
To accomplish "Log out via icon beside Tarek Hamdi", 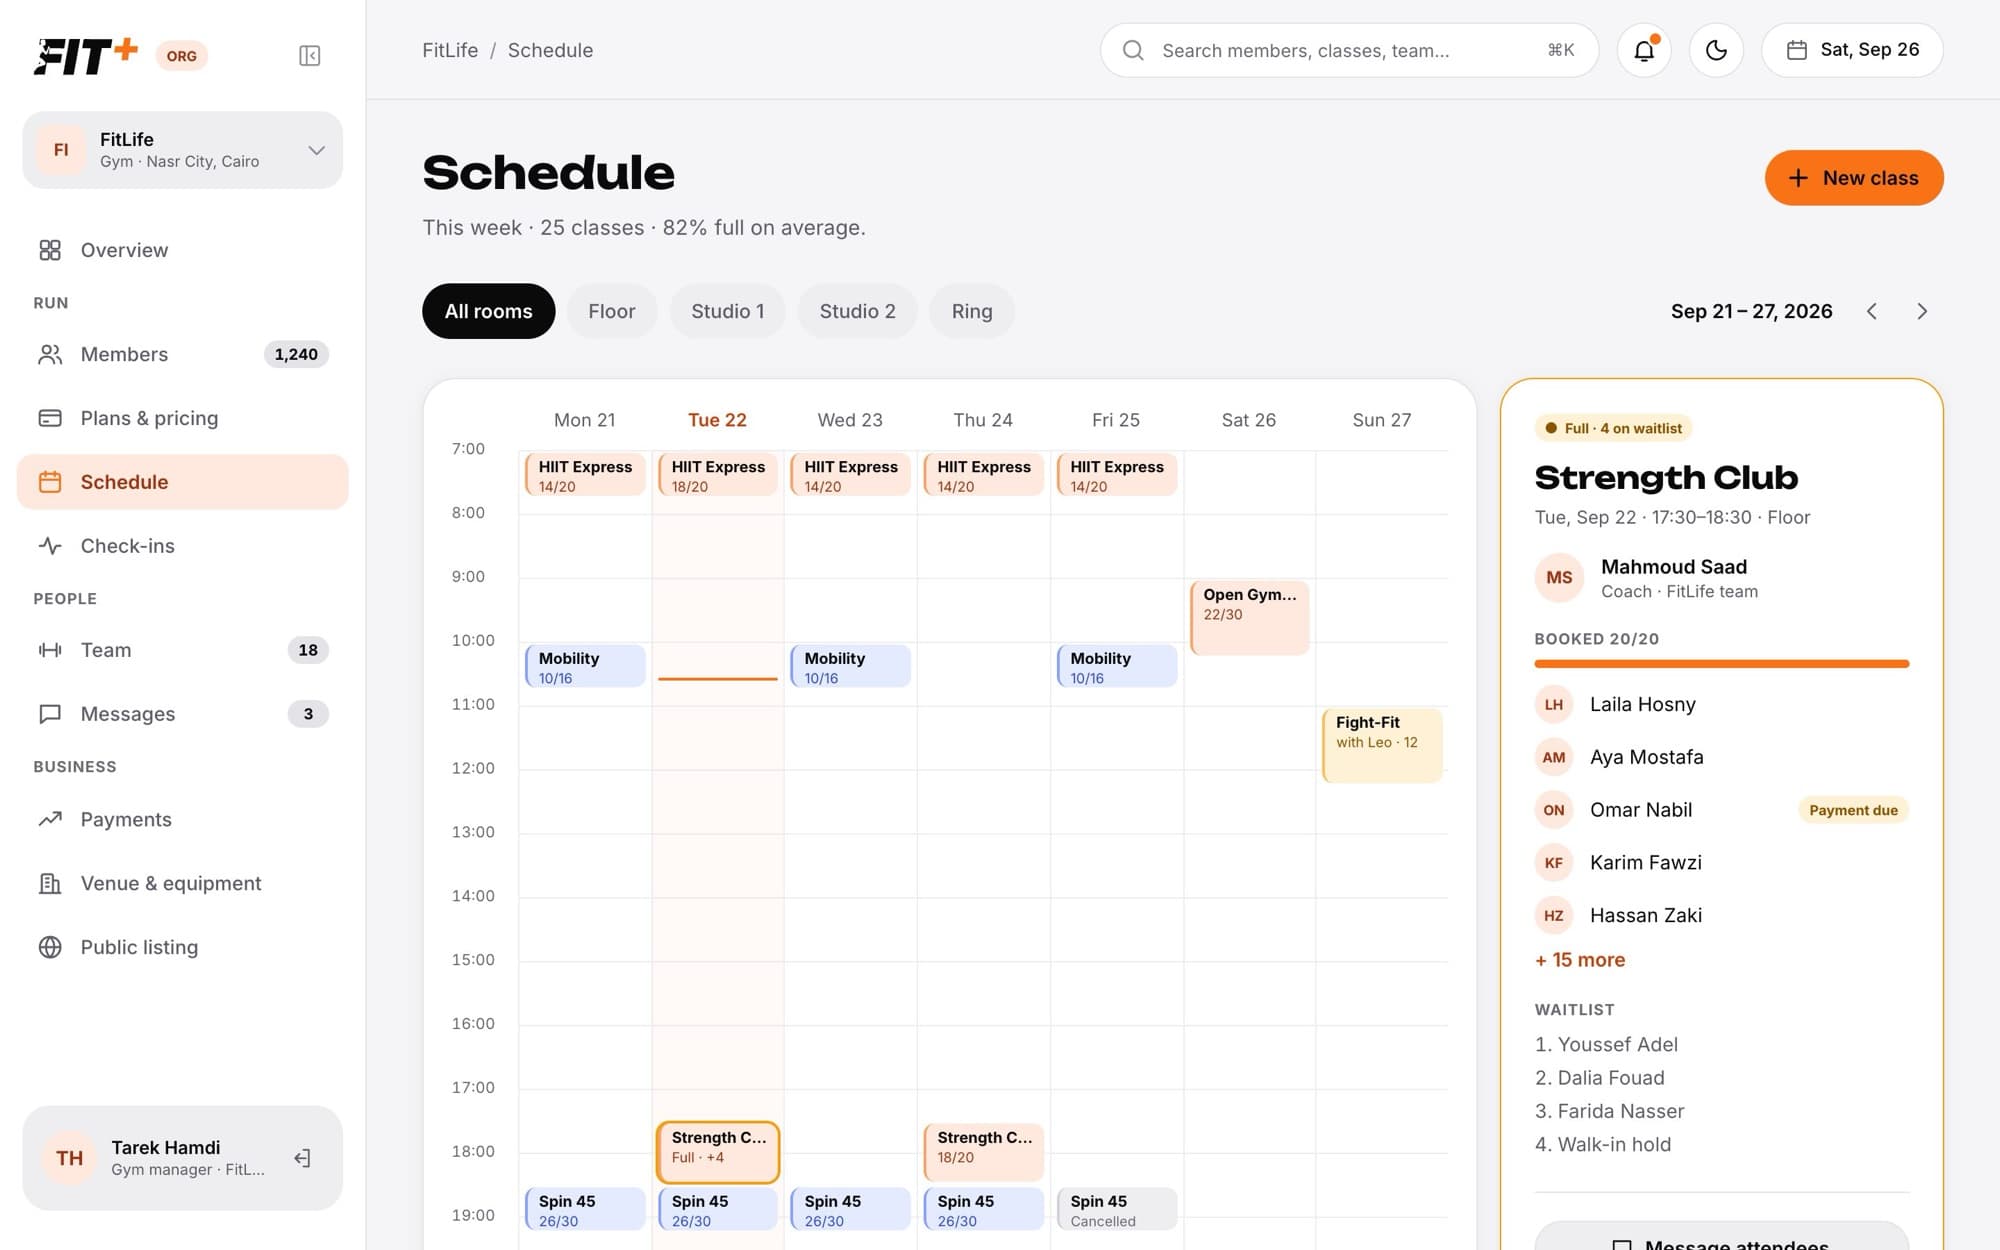I will click(302, 1158).
